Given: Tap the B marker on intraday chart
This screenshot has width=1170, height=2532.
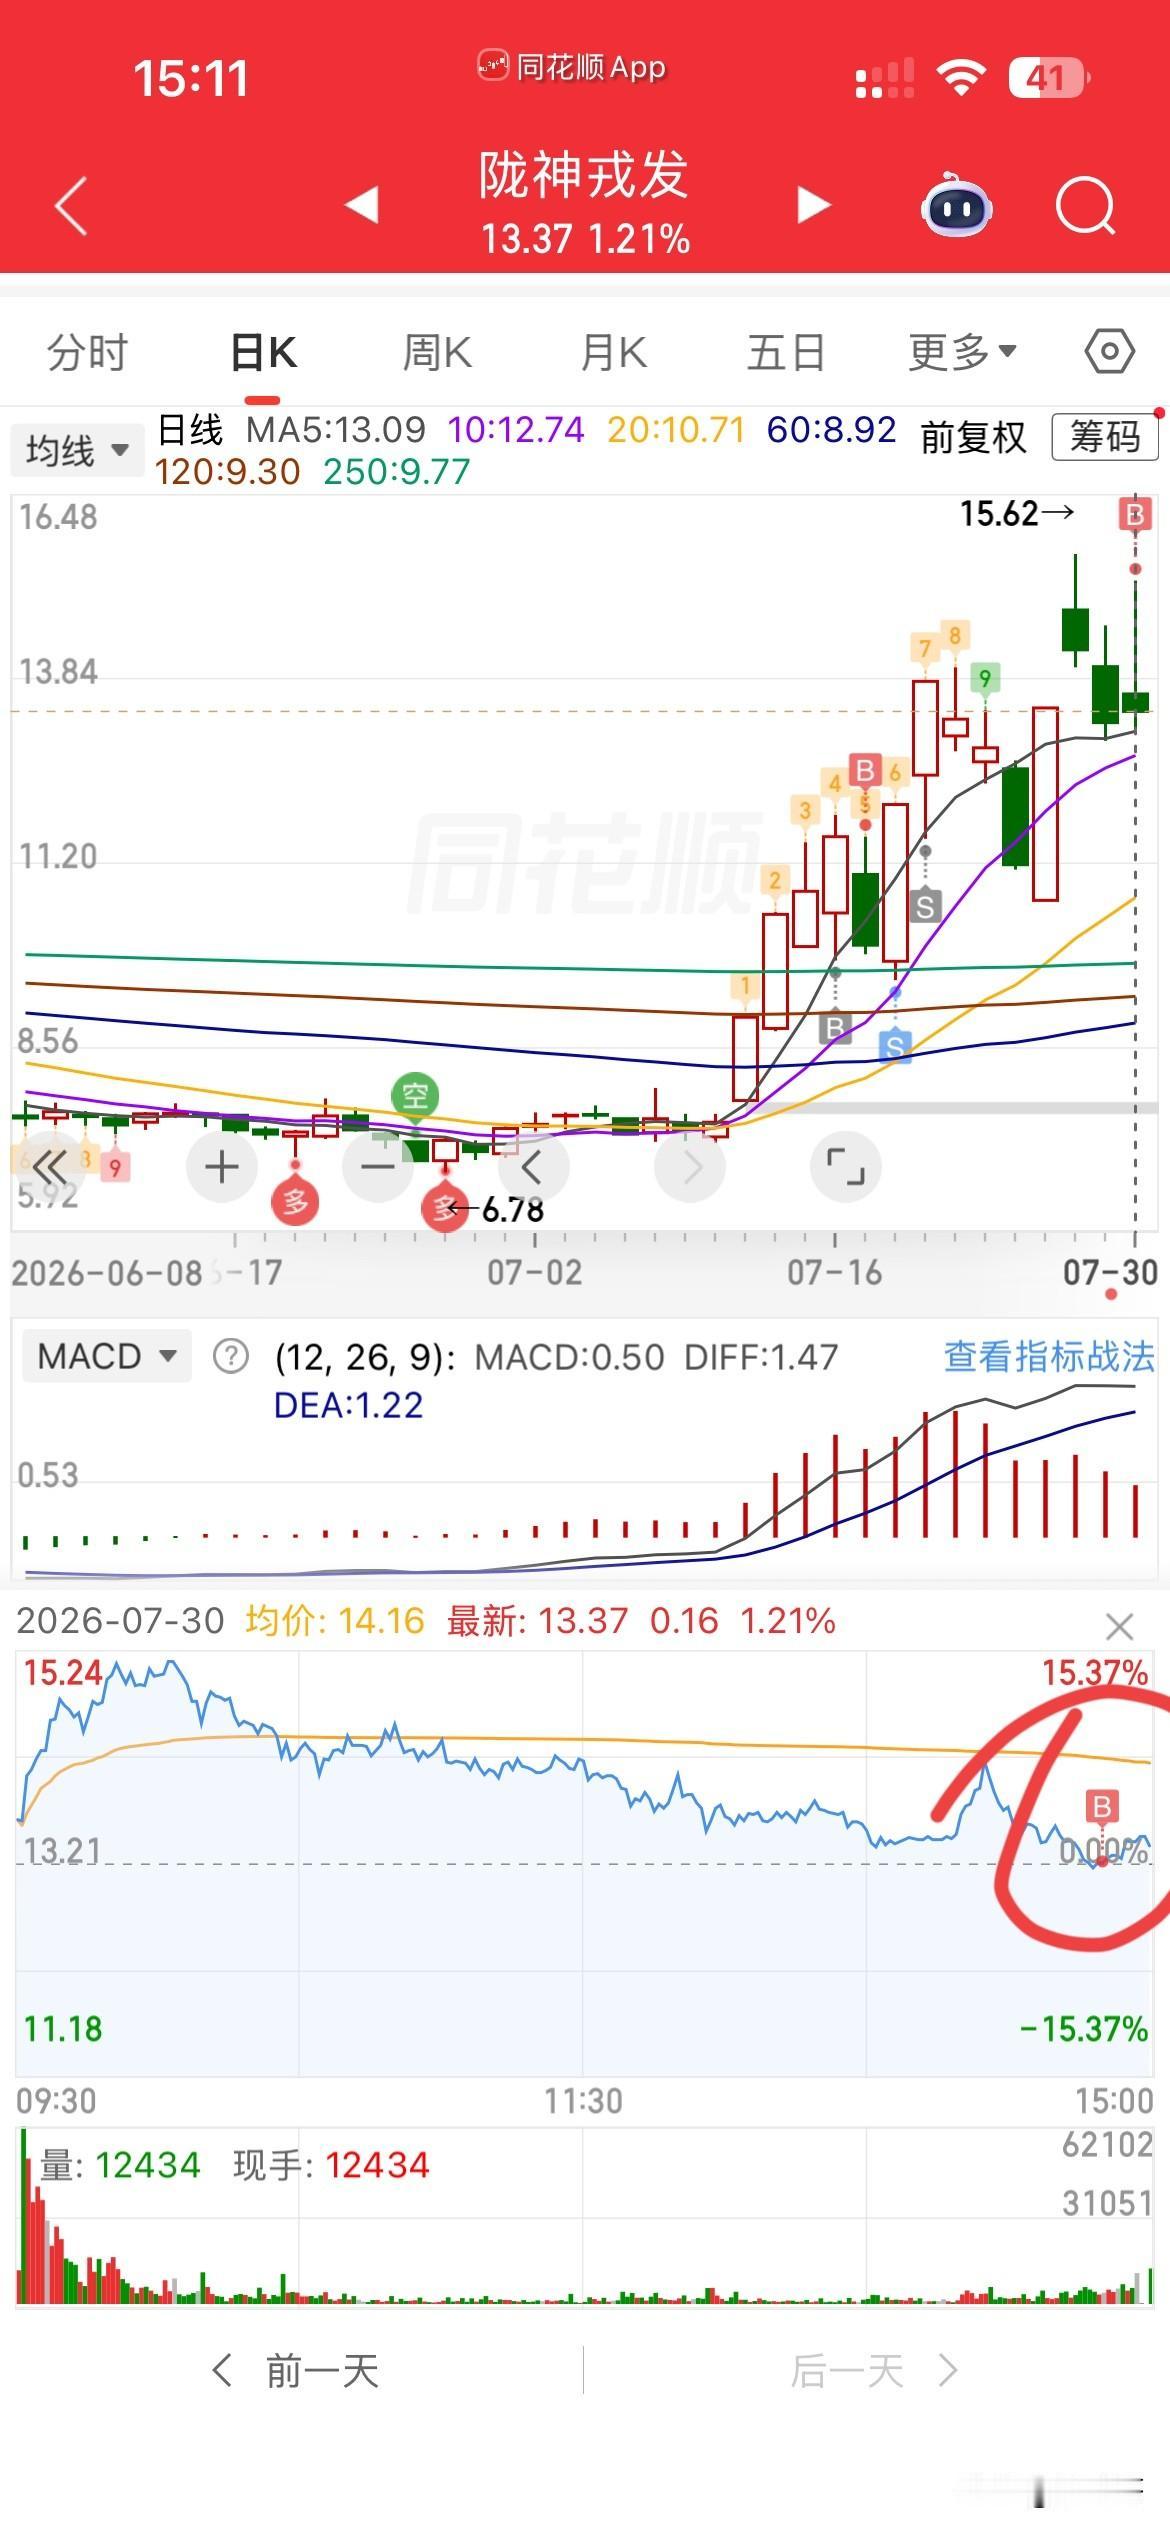Looking at the screenshot, I should click(x=1101, y=1807).
